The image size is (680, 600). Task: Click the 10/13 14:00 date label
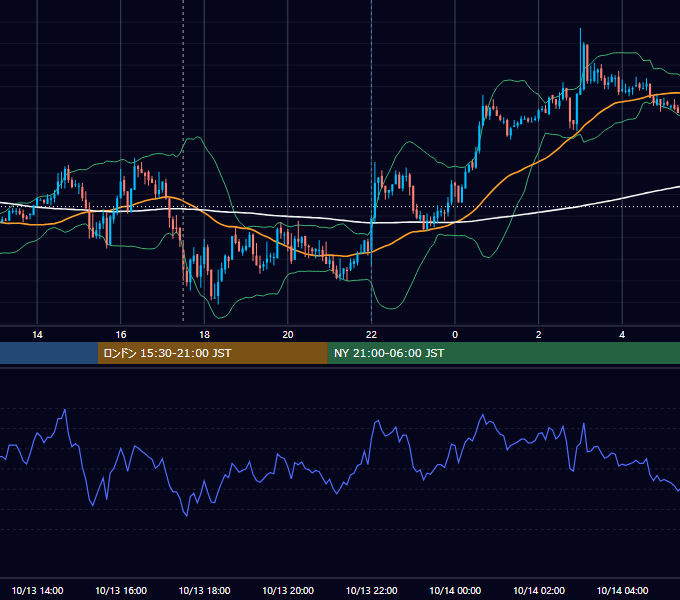pos(37,590)
